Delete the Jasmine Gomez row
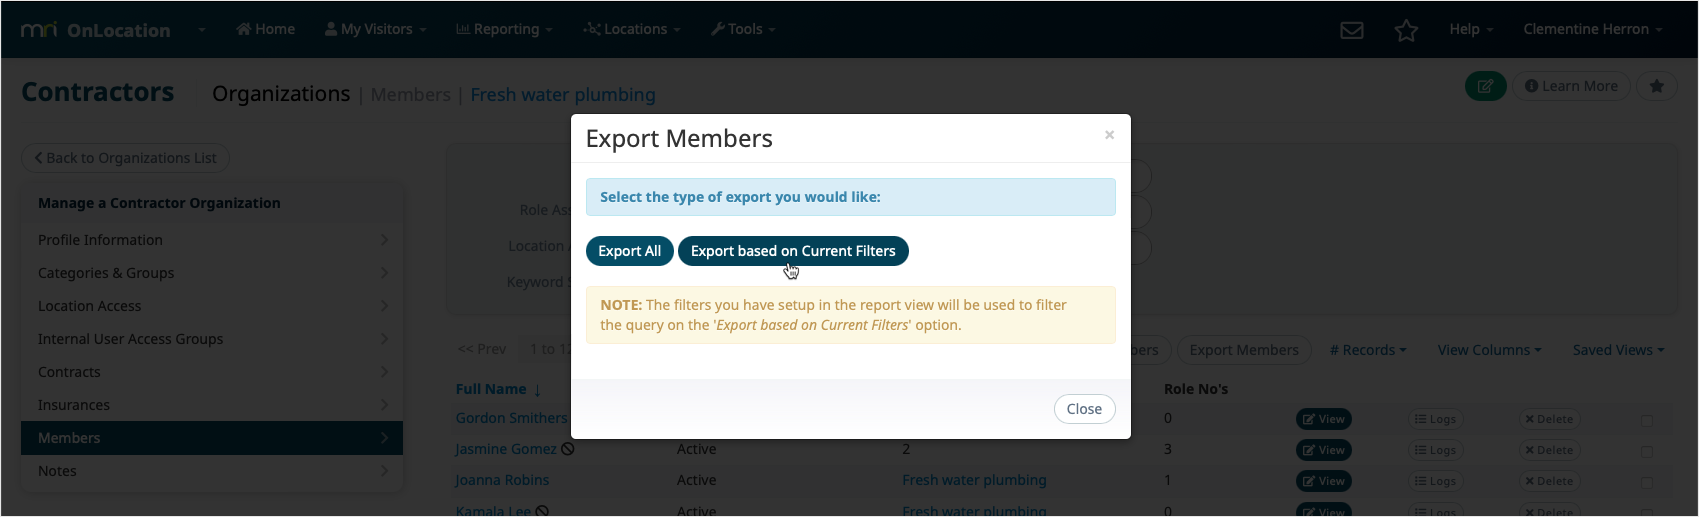Screen dimensions: 1699x517 click(1549, 450)
